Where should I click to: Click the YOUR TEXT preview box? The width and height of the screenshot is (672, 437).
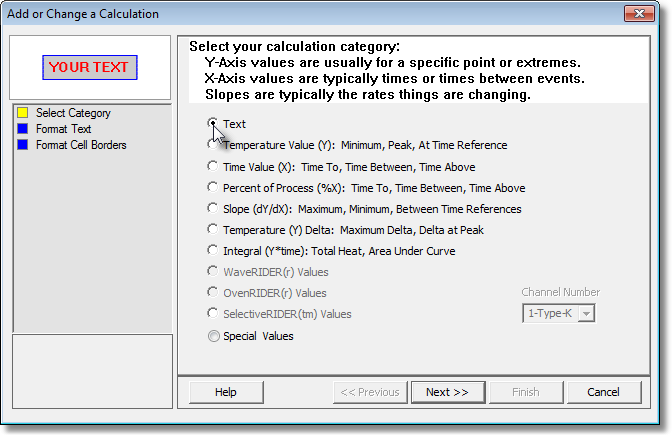(x=90, y=67)
